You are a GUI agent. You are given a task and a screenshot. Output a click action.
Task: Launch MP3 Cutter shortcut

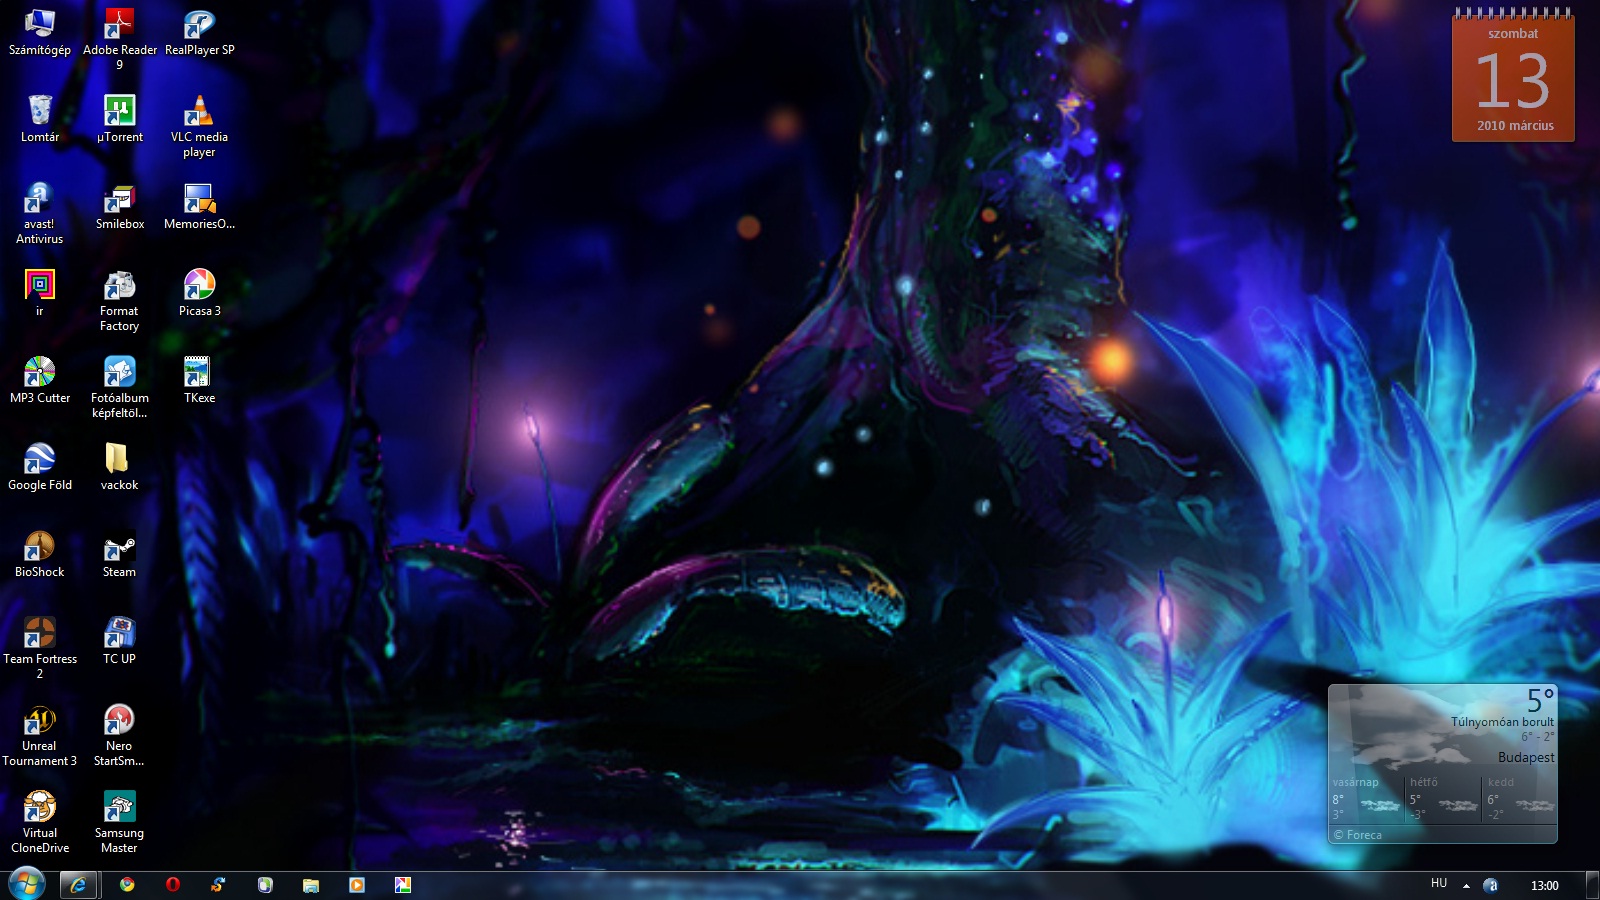[x=40, y=379]
